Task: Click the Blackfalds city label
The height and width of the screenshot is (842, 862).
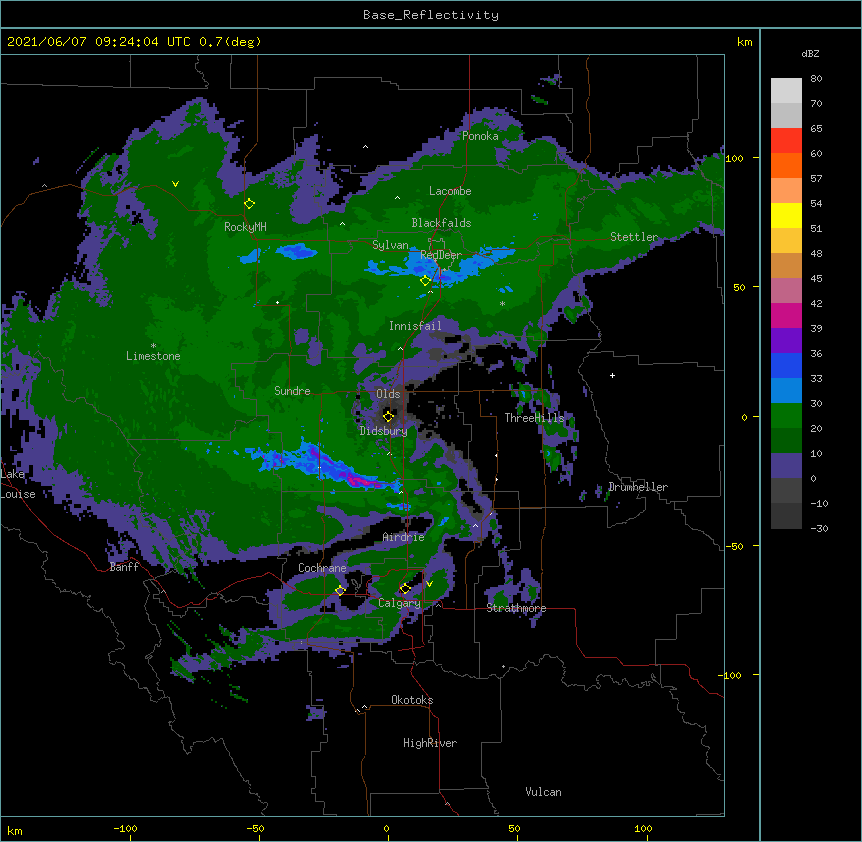Action: (x=441, y=223)
